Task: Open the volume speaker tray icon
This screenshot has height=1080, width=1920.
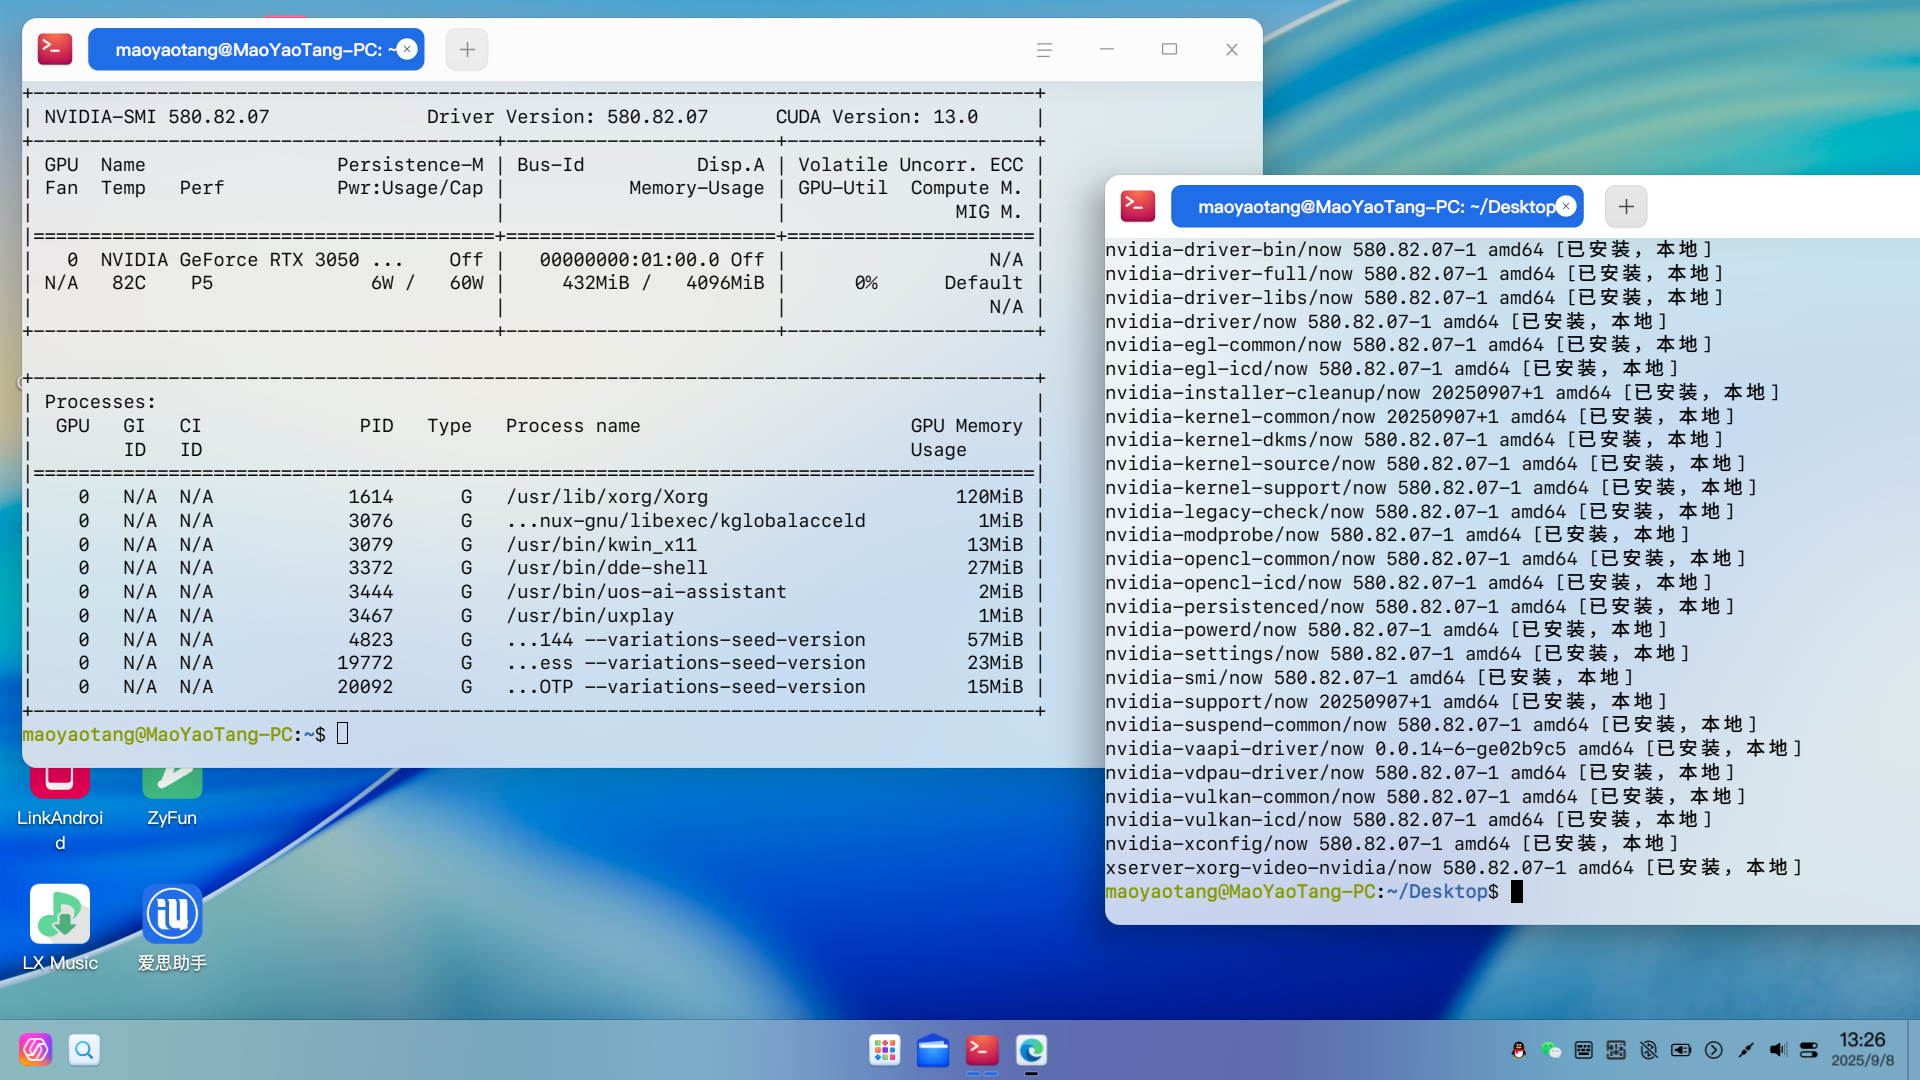Action: click(1777, 1049)
